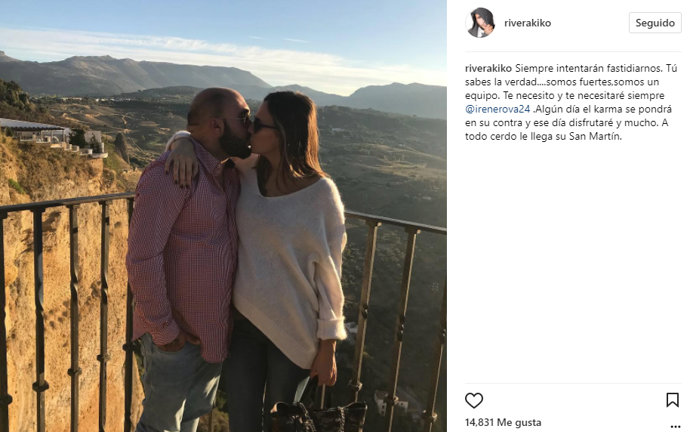Open the three-dot more options menu
The width and height of the screenshot is (690, 432).
675,426
